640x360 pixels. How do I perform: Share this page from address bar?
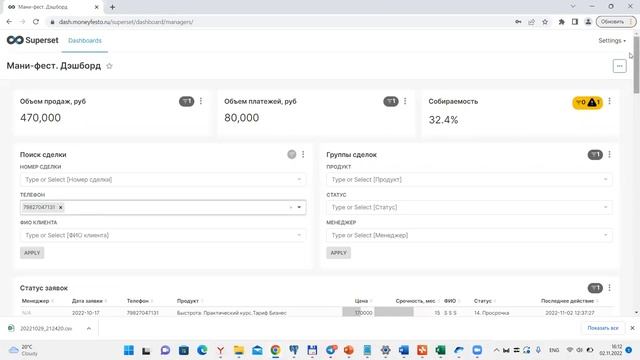pyautogui.click(x=531, y=22)
